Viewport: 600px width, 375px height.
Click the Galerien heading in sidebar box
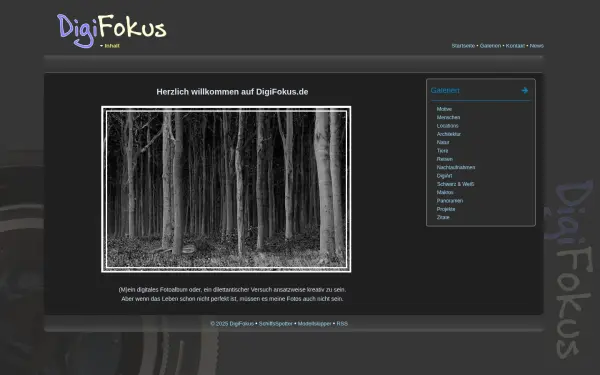tap(445, 90)
